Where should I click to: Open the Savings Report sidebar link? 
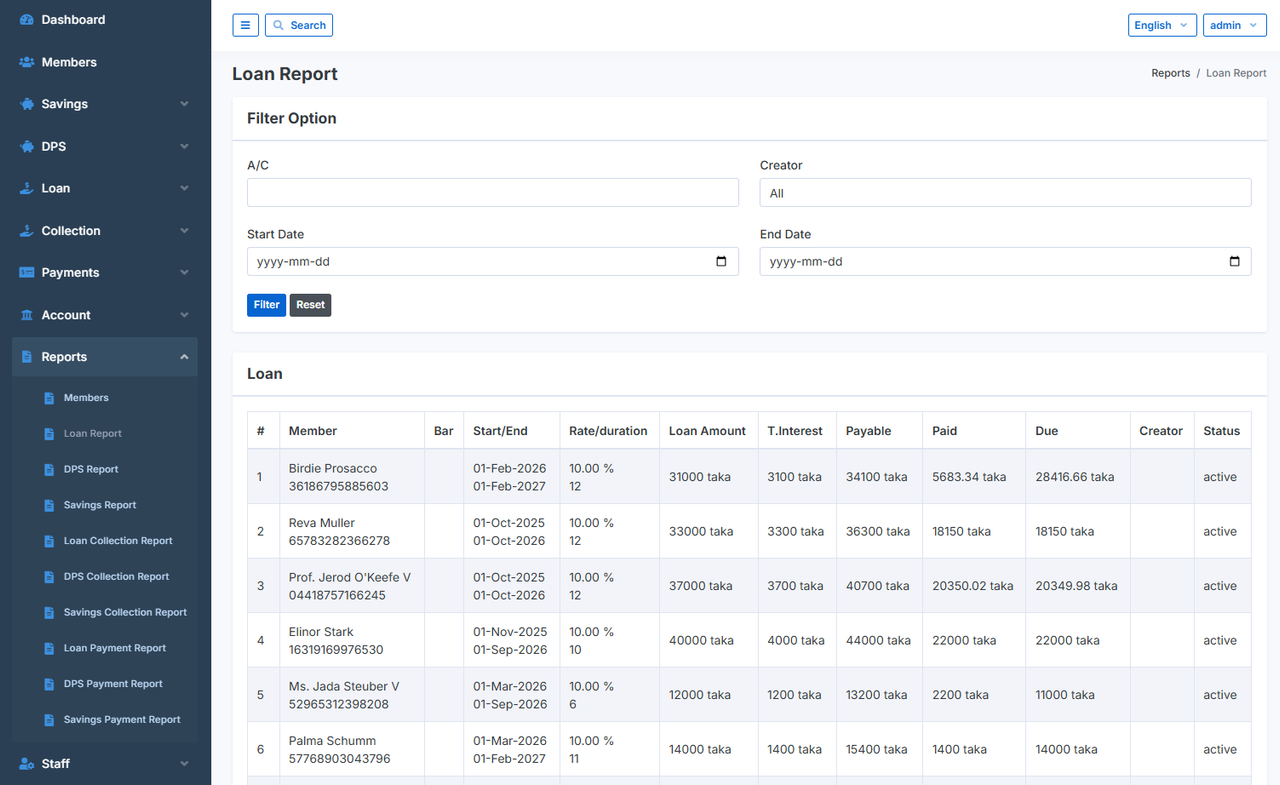coord(100,505)
